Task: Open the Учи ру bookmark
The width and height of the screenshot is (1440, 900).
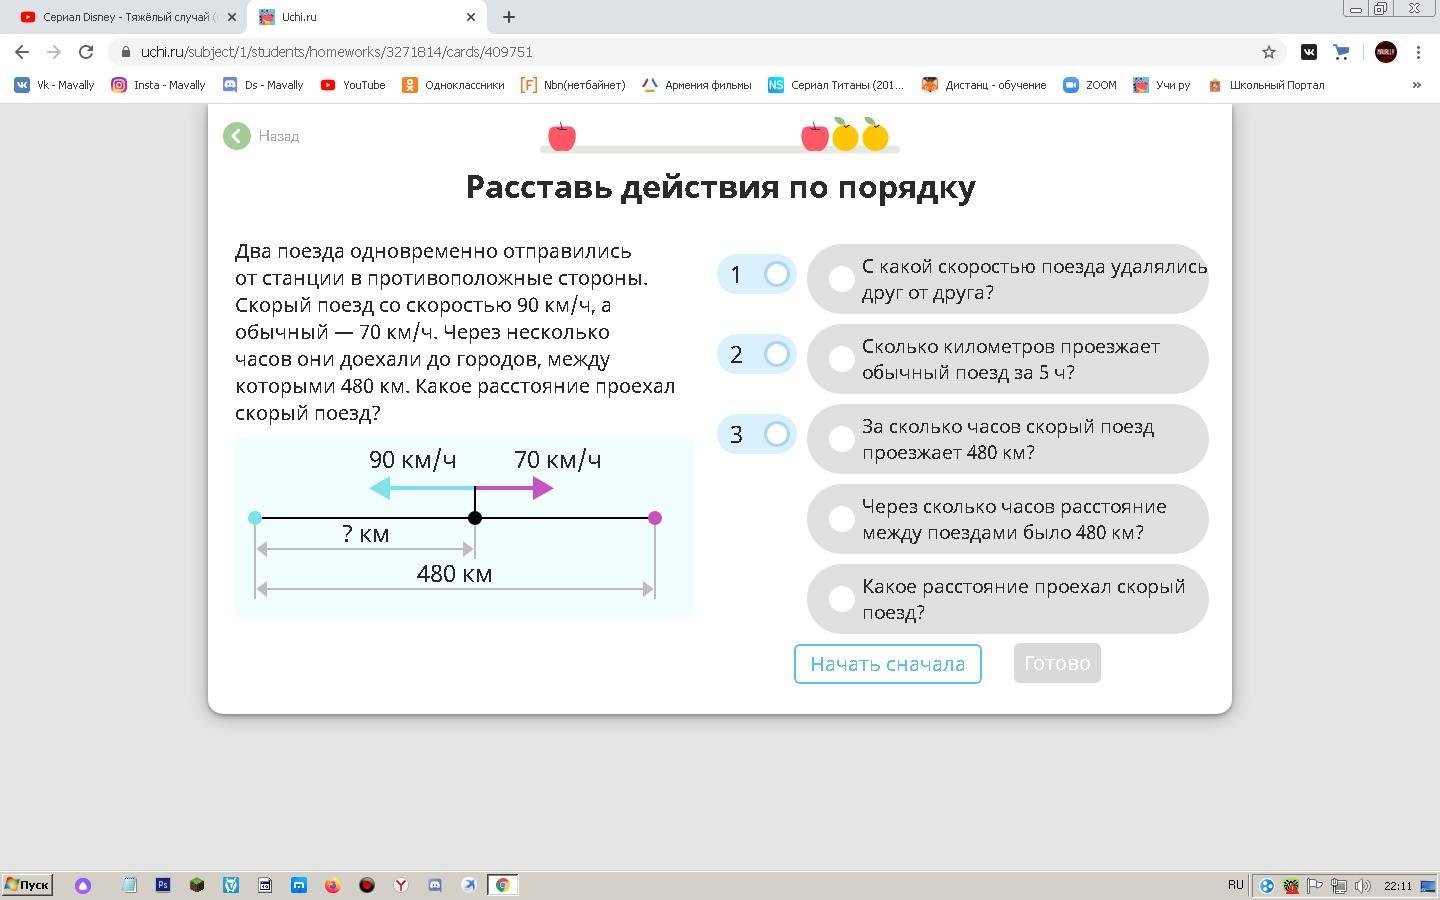Action: [1161, 85]
